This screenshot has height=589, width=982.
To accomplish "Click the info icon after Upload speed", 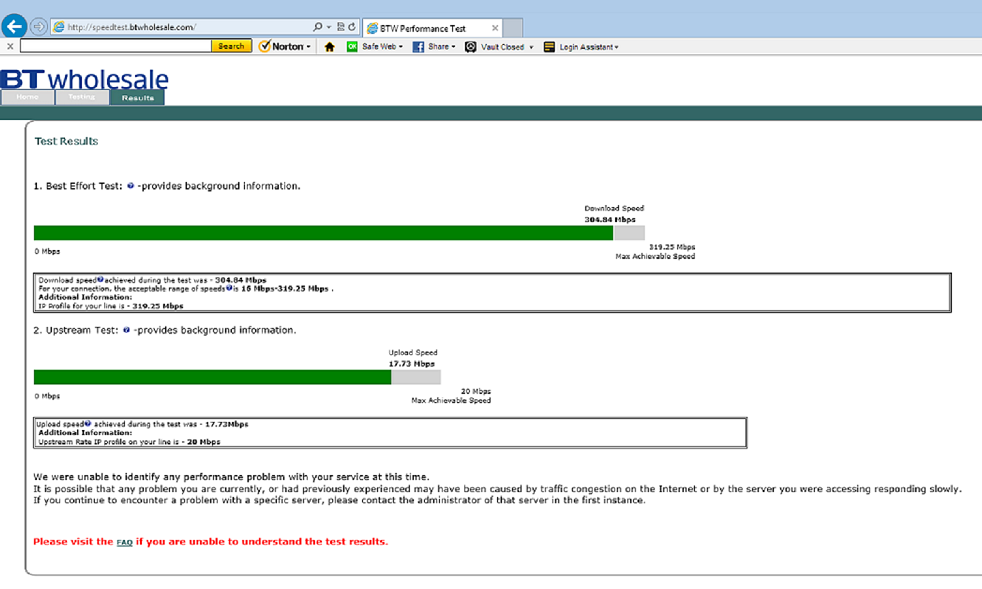I will point(88,424).
